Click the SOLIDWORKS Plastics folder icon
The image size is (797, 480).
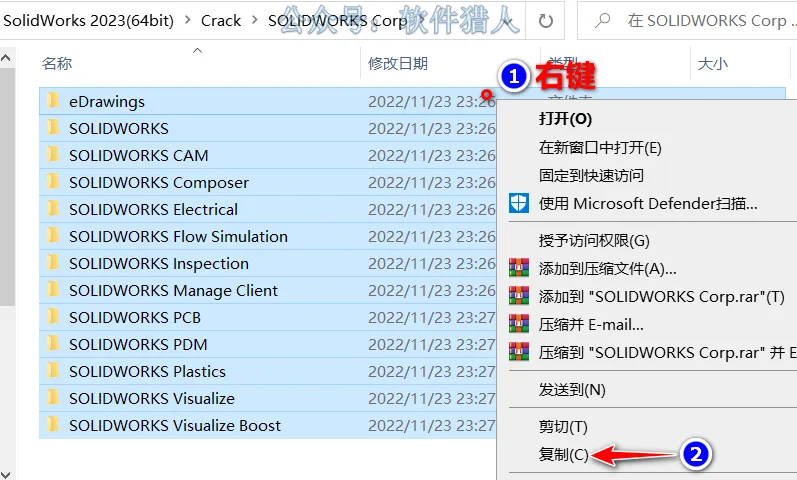(53, 370)
